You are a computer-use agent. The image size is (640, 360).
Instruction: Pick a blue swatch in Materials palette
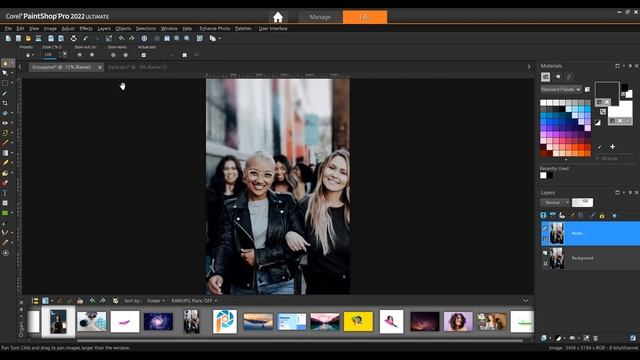tap(549, 122)
